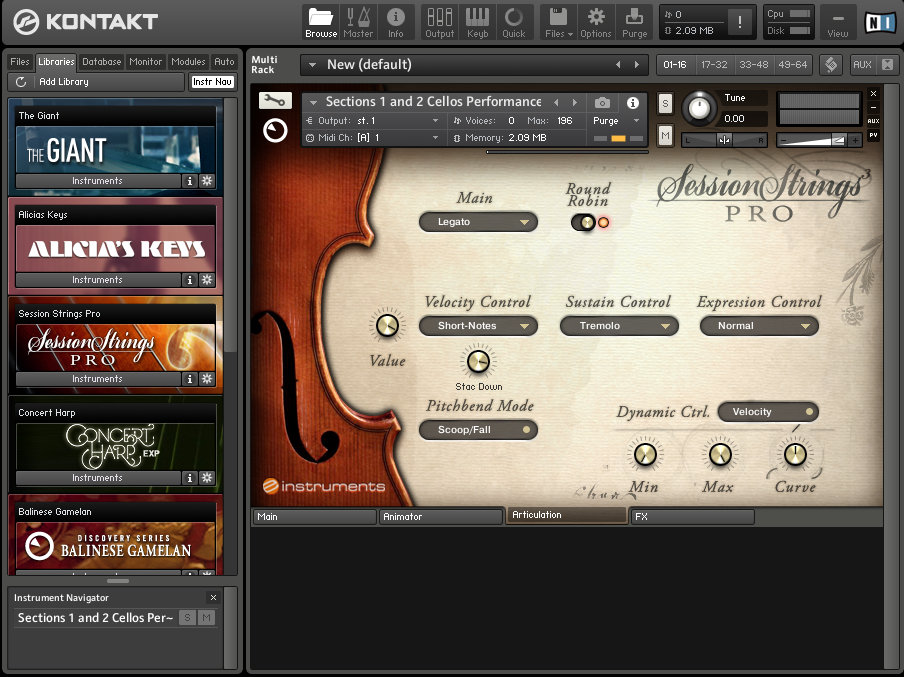This screenshot has height=677, width=904.
Task: Show the Info pane
Action: coord(396,22)
